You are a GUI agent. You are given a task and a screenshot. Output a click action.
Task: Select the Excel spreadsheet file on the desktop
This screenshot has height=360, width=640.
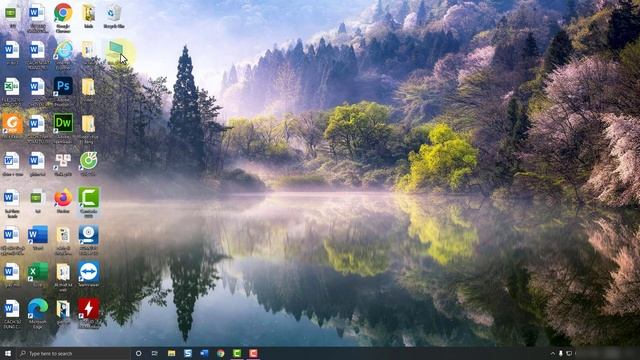point(11,87)
